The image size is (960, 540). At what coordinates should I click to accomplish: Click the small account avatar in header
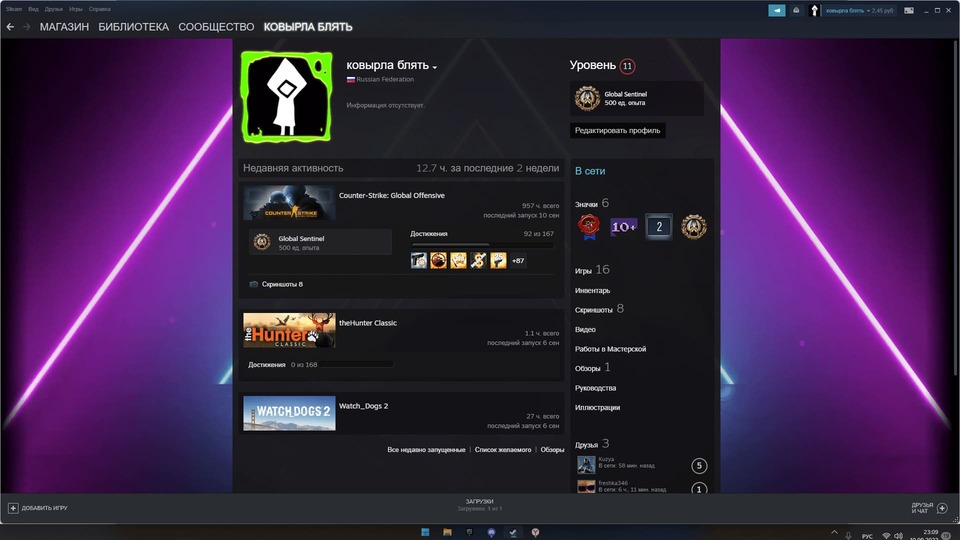[x=814, y=10]
